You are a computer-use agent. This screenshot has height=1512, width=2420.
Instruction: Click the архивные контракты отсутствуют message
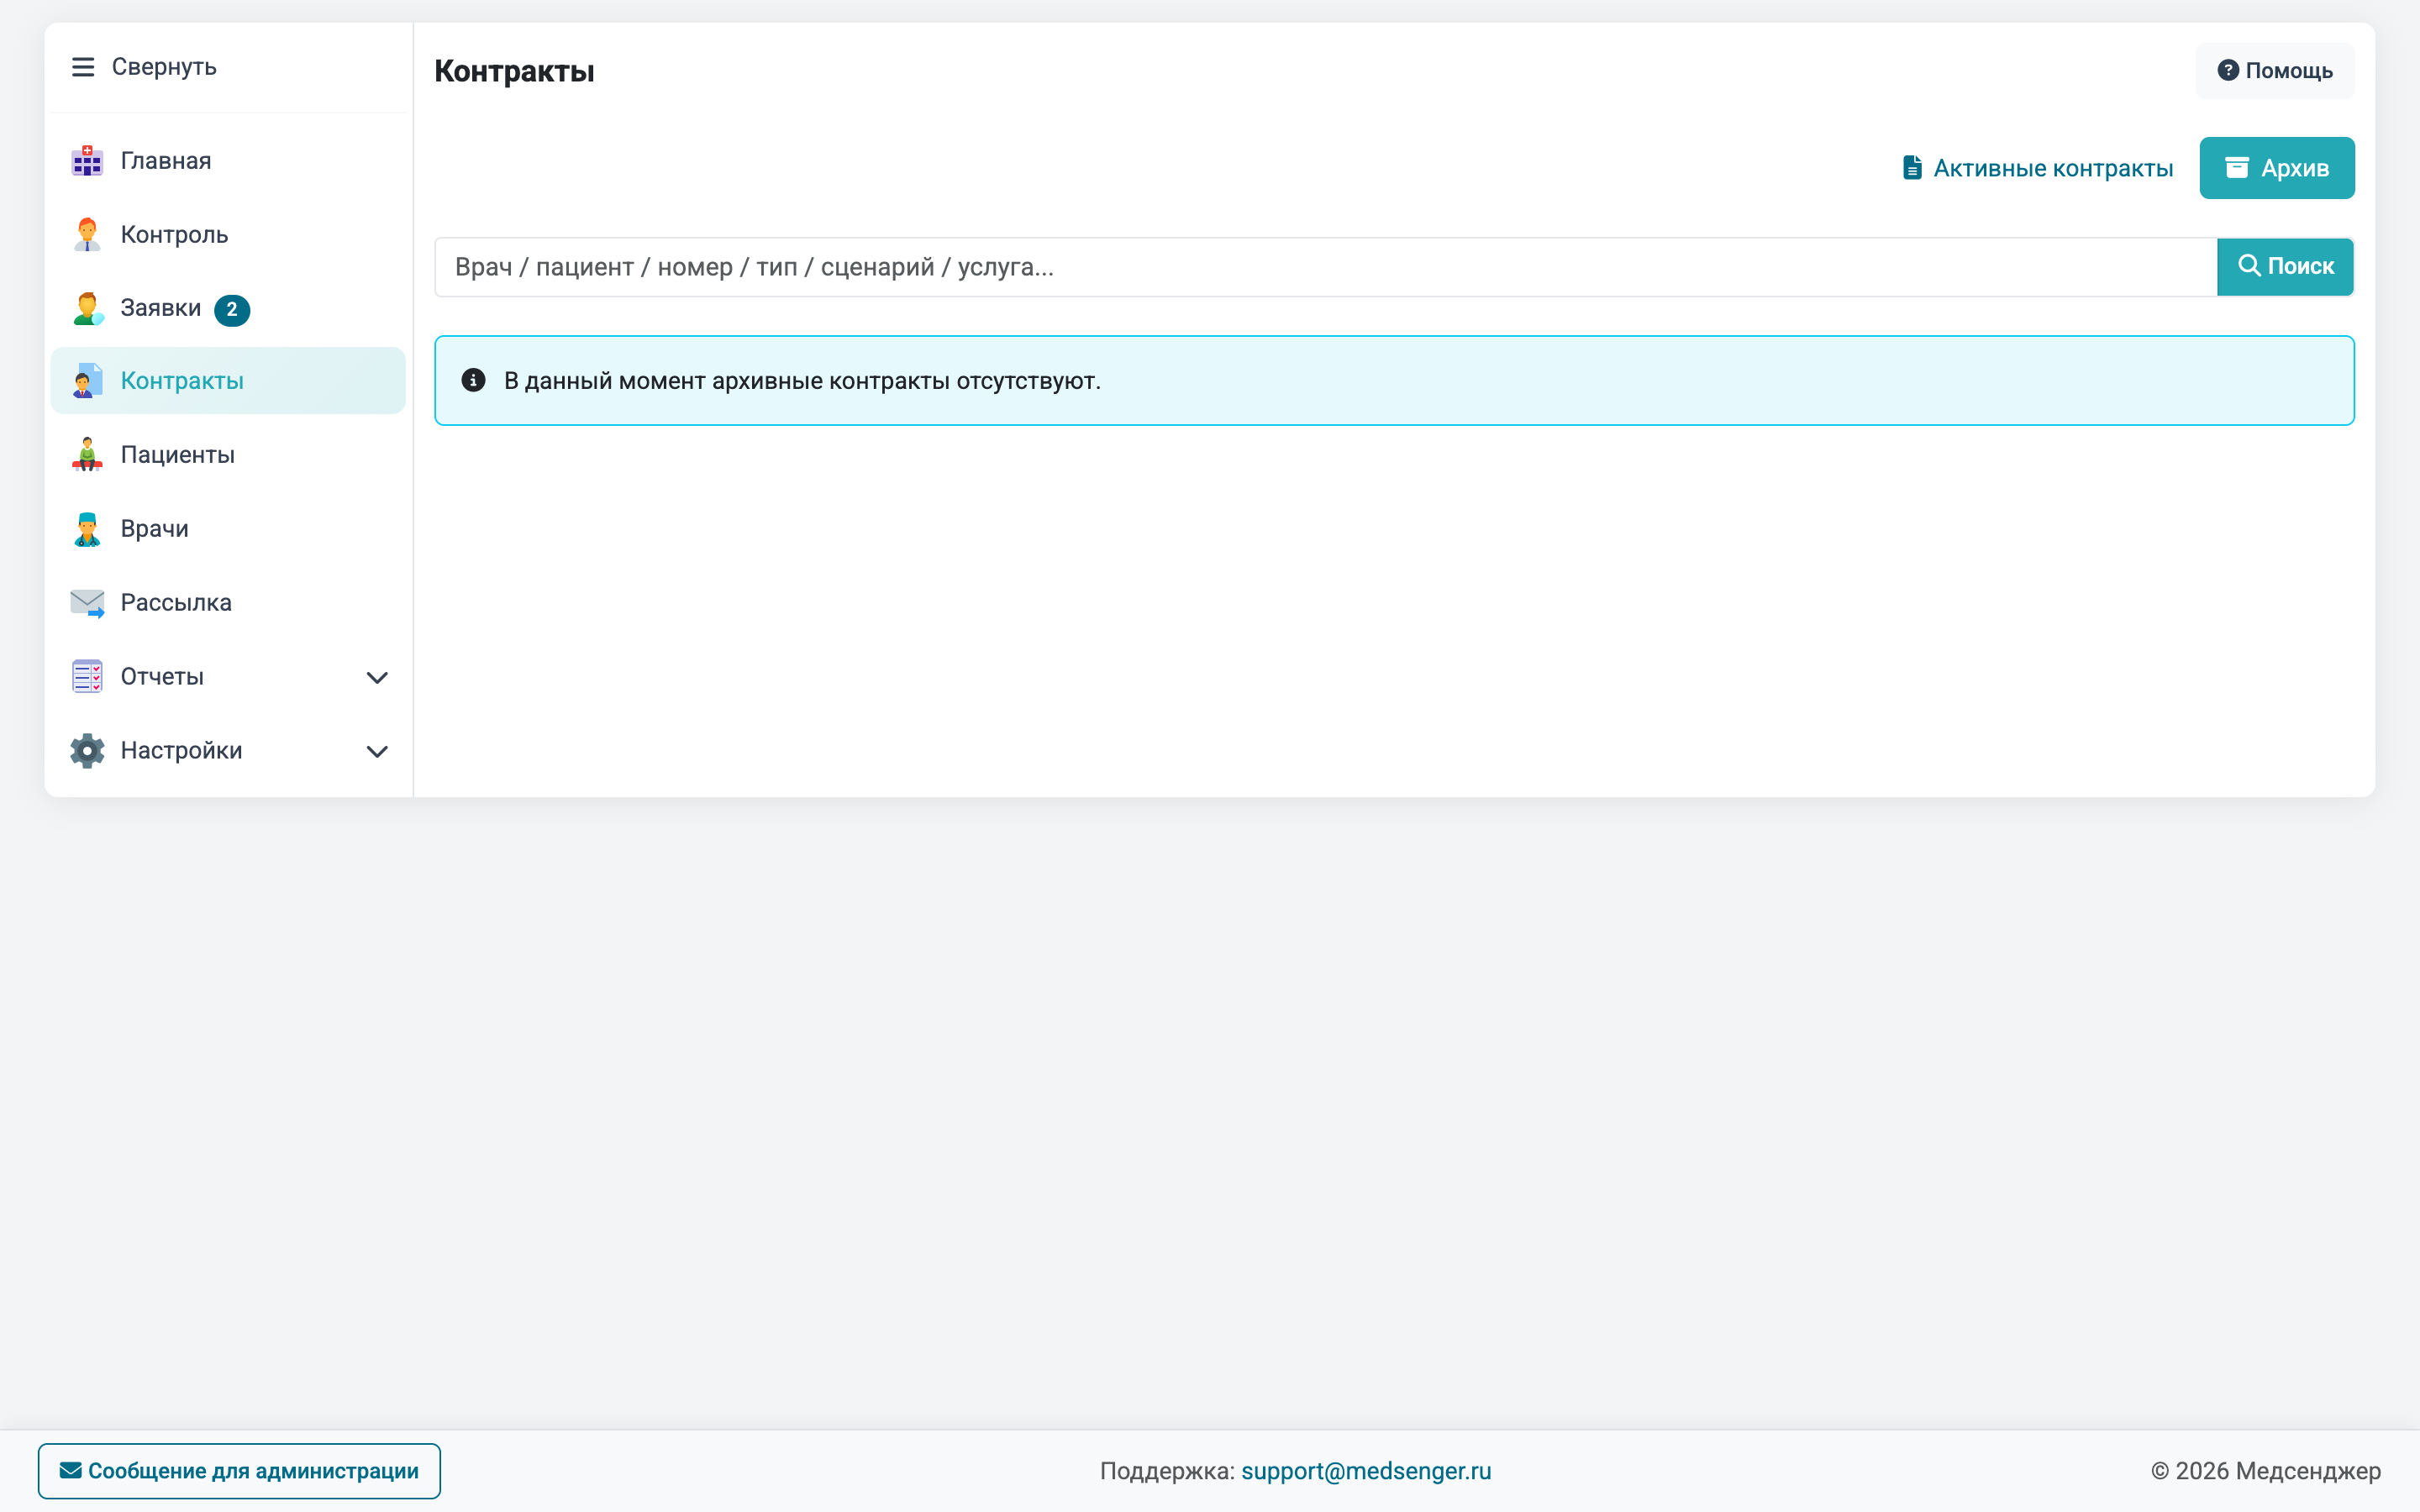point(802,381)
